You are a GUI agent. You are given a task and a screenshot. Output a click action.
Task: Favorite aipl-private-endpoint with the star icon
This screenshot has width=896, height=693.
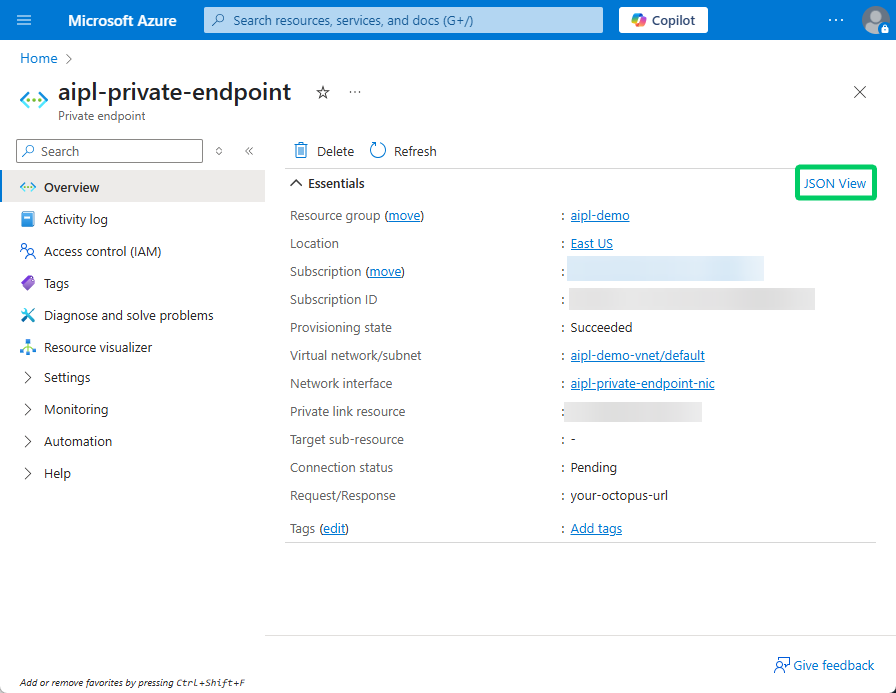pyautogui.click(x=323, y=92)
